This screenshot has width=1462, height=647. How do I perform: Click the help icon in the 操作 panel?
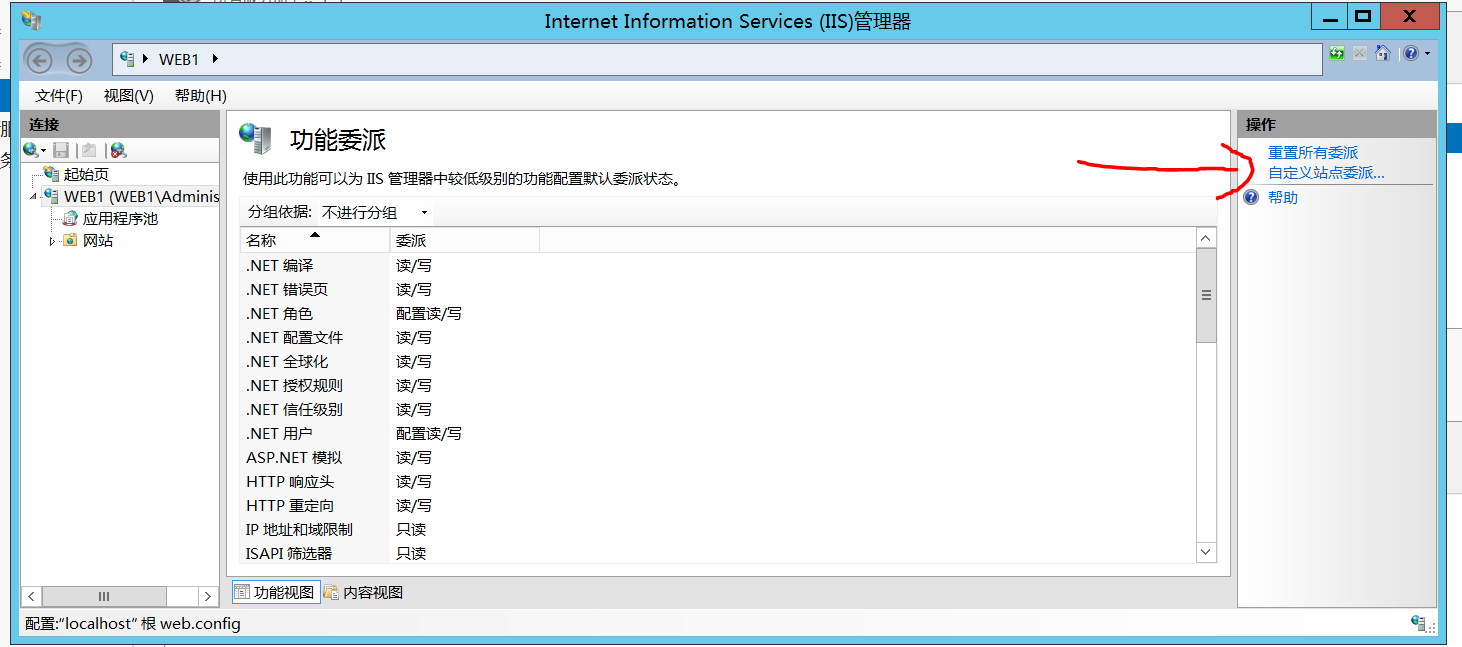1251,197
